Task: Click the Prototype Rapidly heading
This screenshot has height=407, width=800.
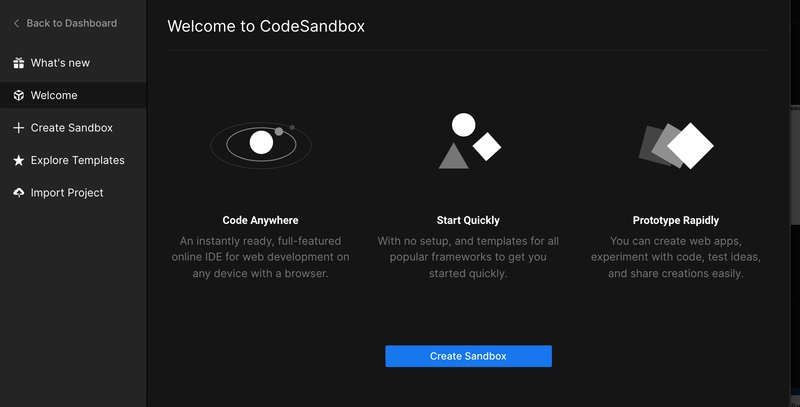Action: 676,220
